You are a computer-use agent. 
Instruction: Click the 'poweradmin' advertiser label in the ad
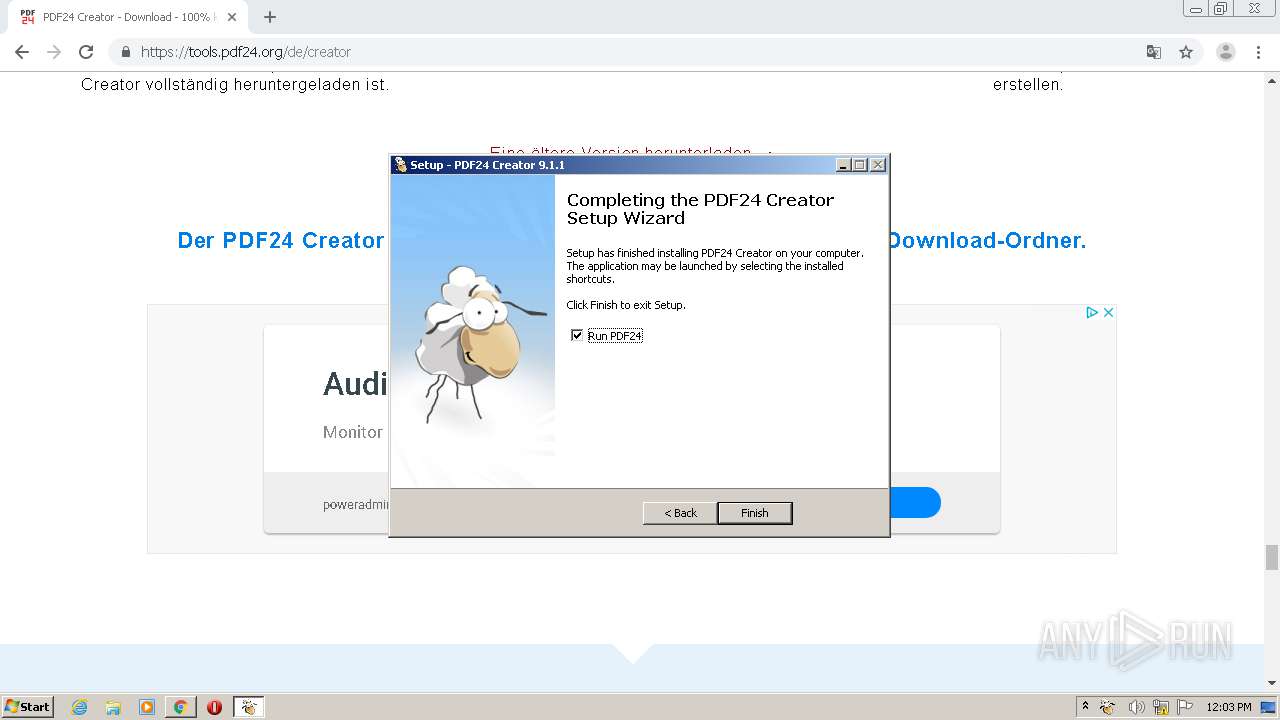coord(356,505)
